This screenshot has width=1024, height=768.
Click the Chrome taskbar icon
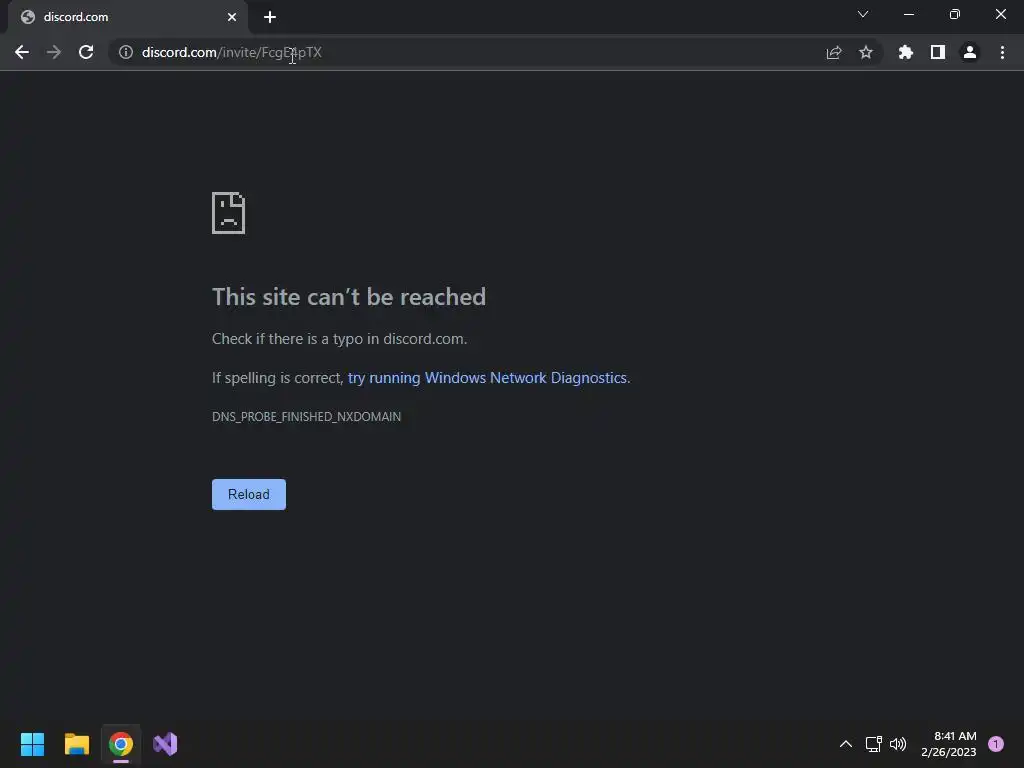point(121,744)
